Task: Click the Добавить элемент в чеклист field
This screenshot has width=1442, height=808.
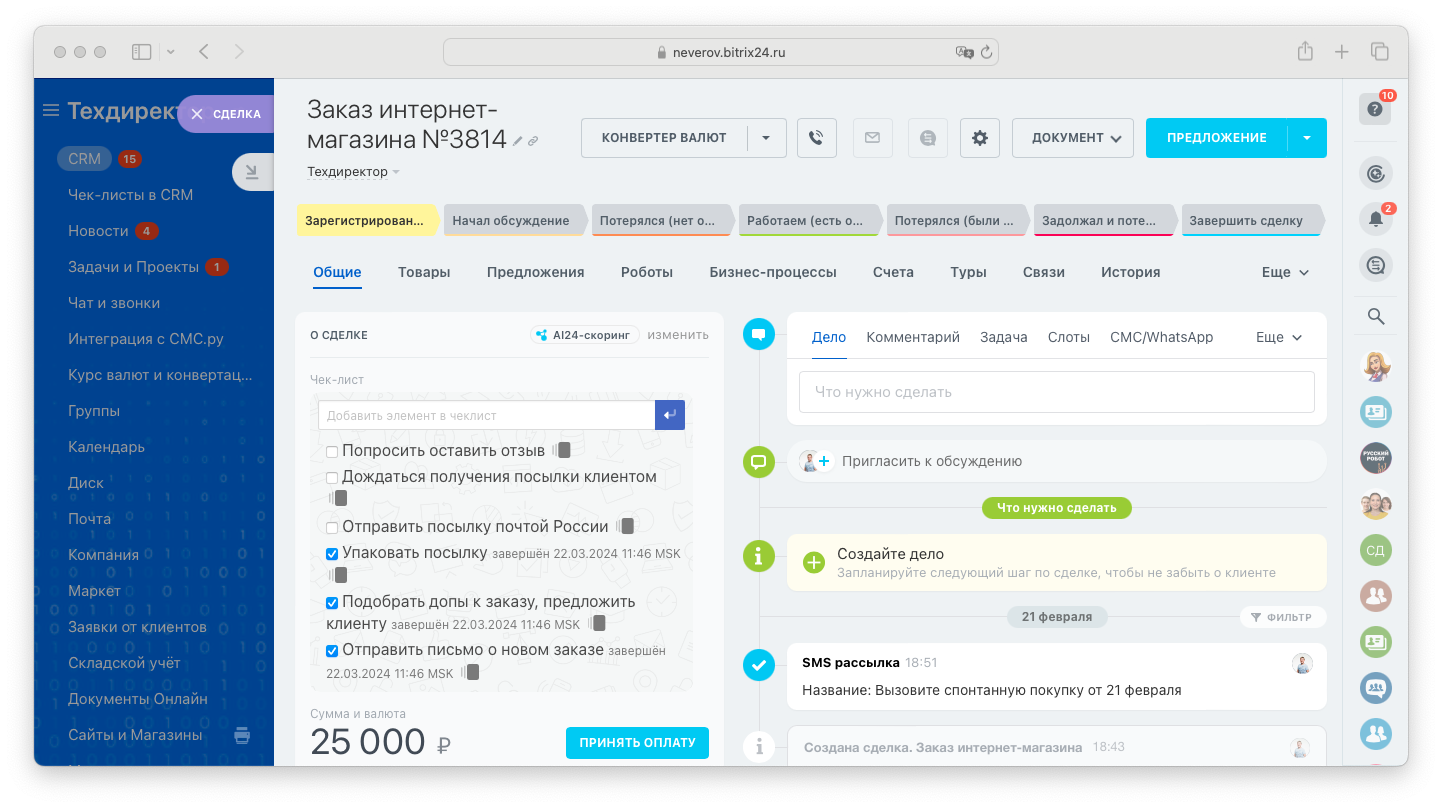Action: pyautogui.click(x=486, y=415)
